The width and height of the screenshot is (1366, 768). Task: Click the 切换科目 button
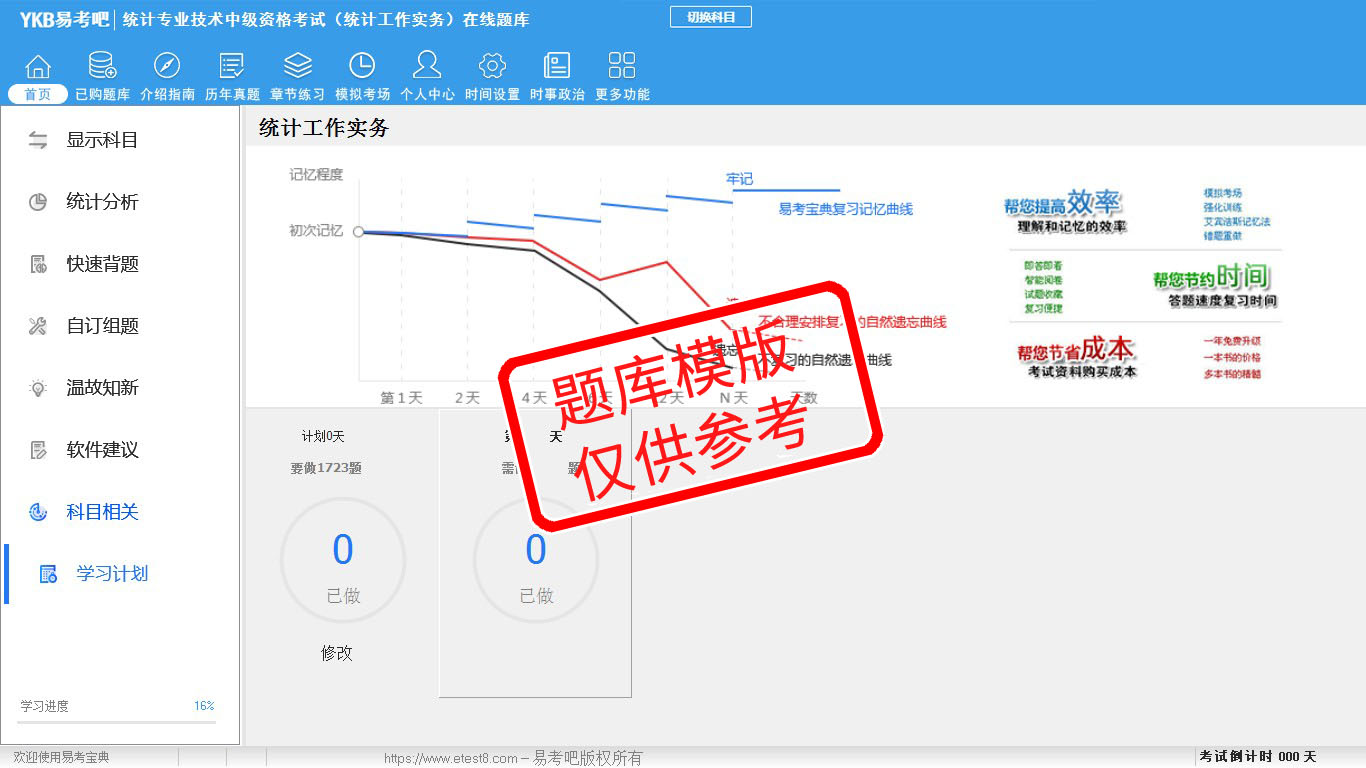(710, 17)
